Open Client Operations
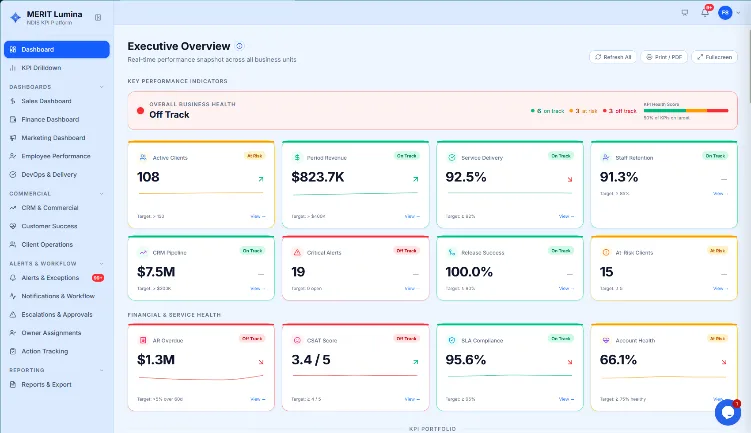751x433 pixels. pos(57,245)
